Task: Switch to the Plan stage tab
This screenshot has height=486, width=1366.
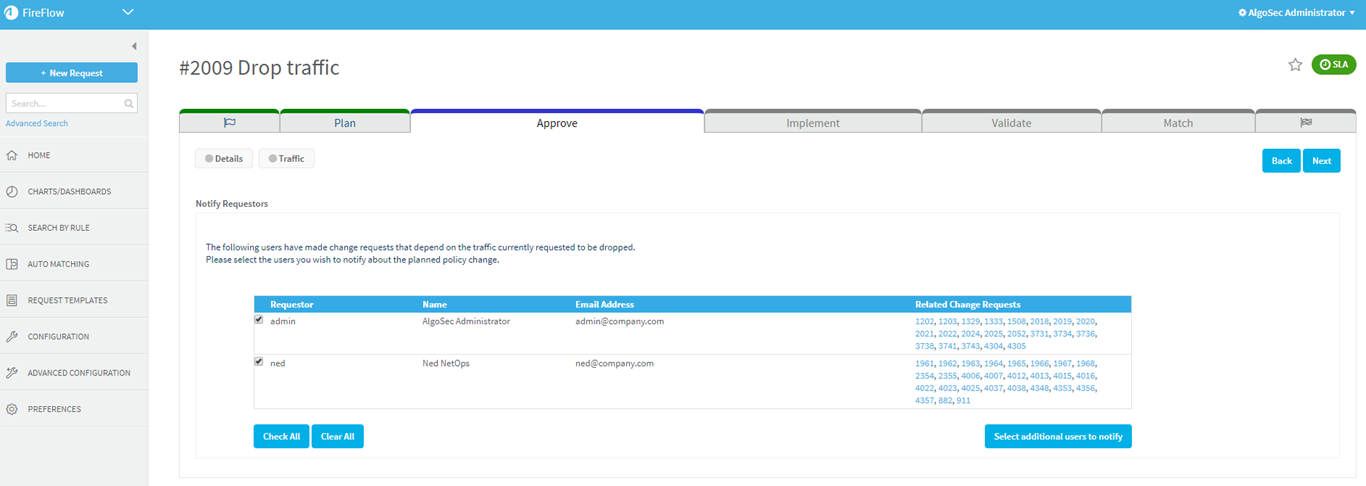Action: [x=344, y=123]
